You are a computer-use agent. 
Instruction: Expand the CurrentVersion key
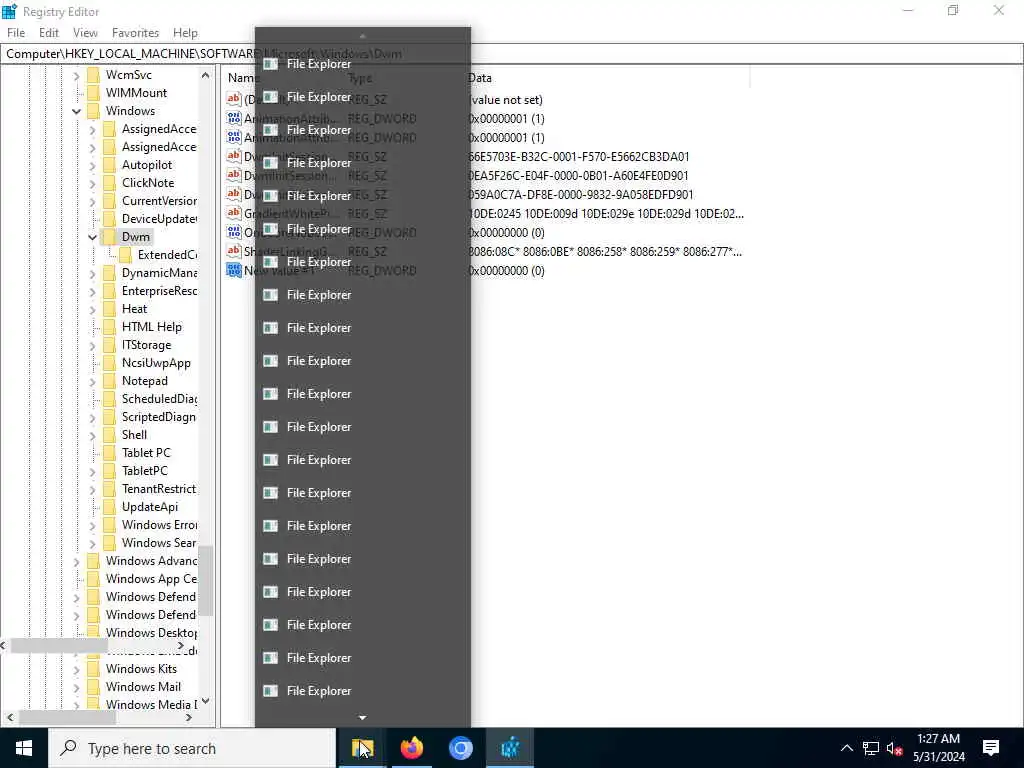pos(92,201)
